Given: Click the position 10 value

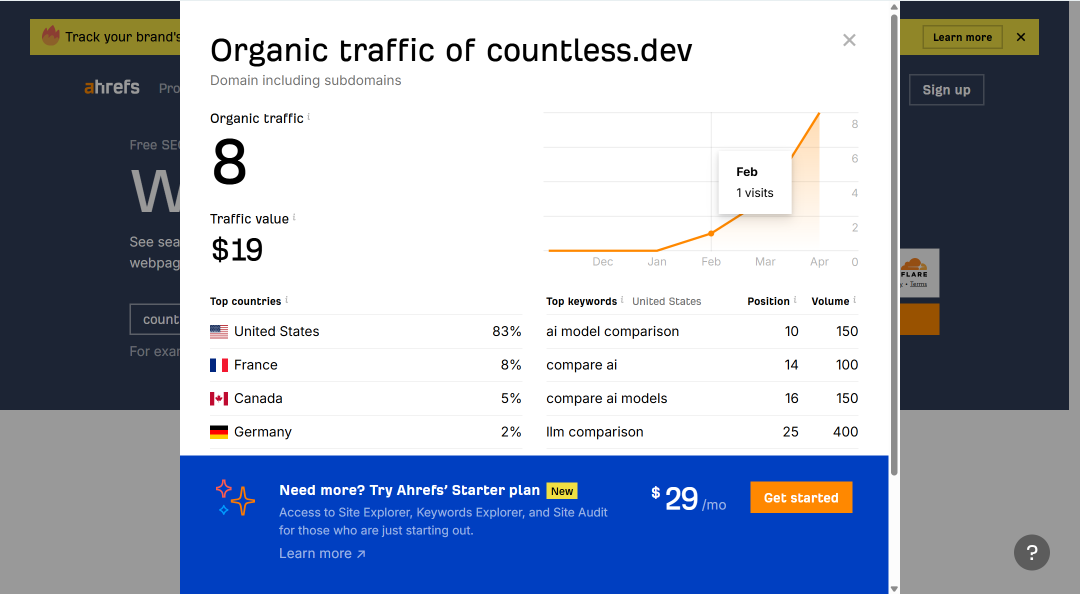Looking at the screenshot, I should (x=791, y=331).
